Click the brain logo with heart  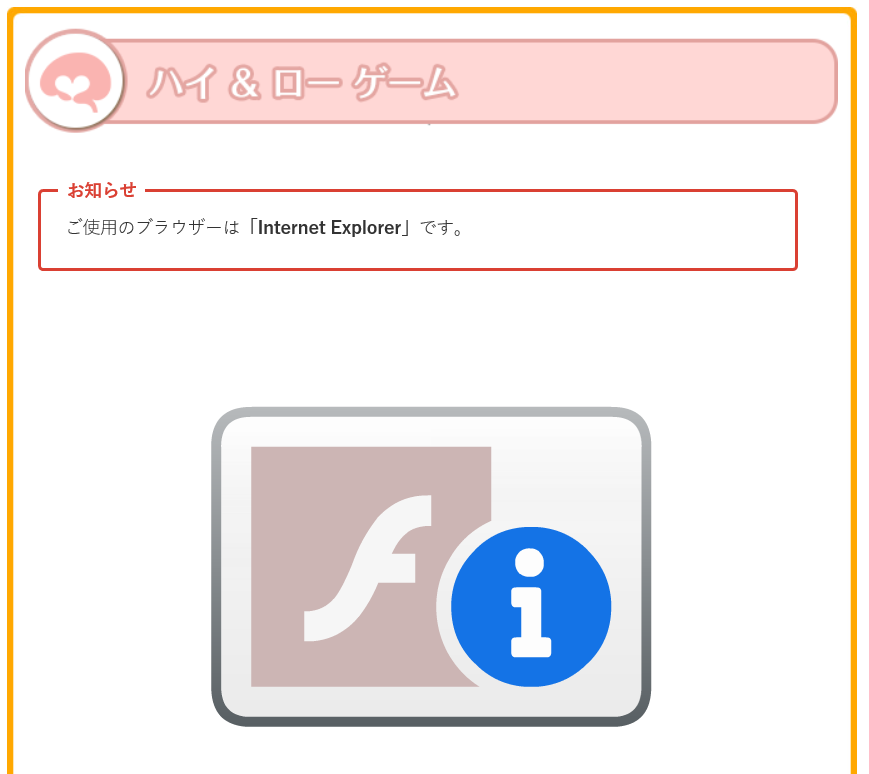coord(75,81)
